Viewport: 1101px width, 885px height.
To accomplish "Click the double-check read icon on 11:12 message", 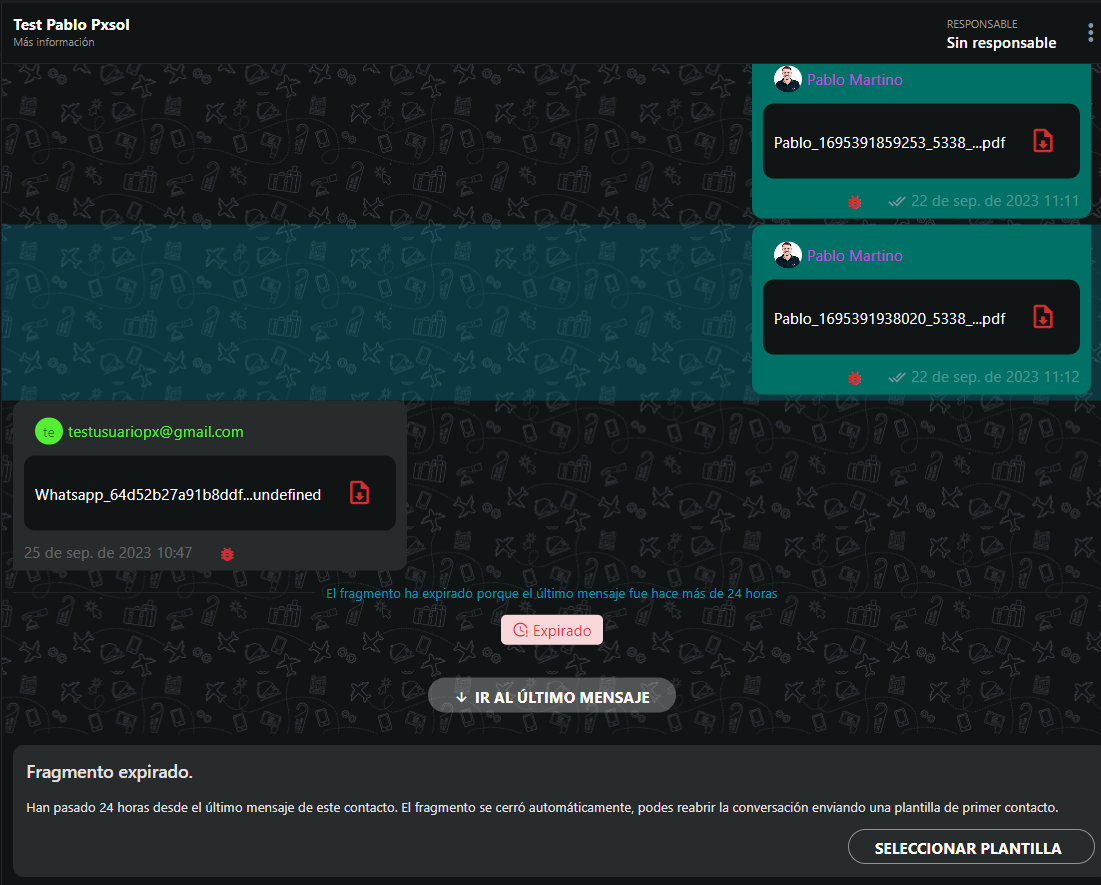I will pos(896,378).
